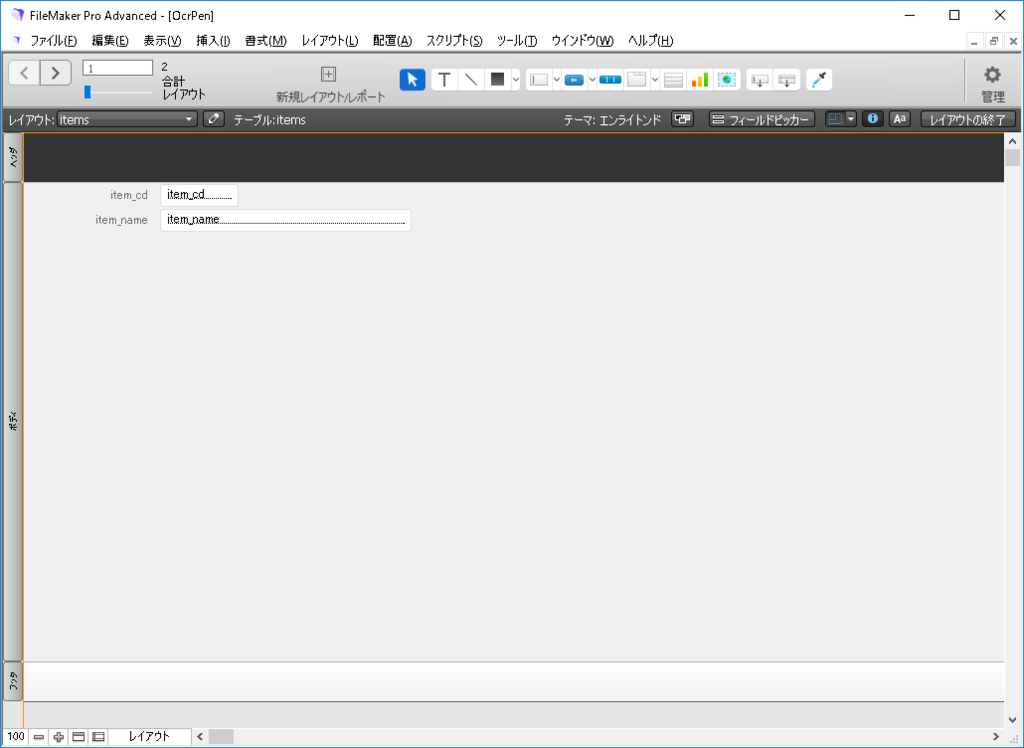Open the Edit menu

[110, 41]
